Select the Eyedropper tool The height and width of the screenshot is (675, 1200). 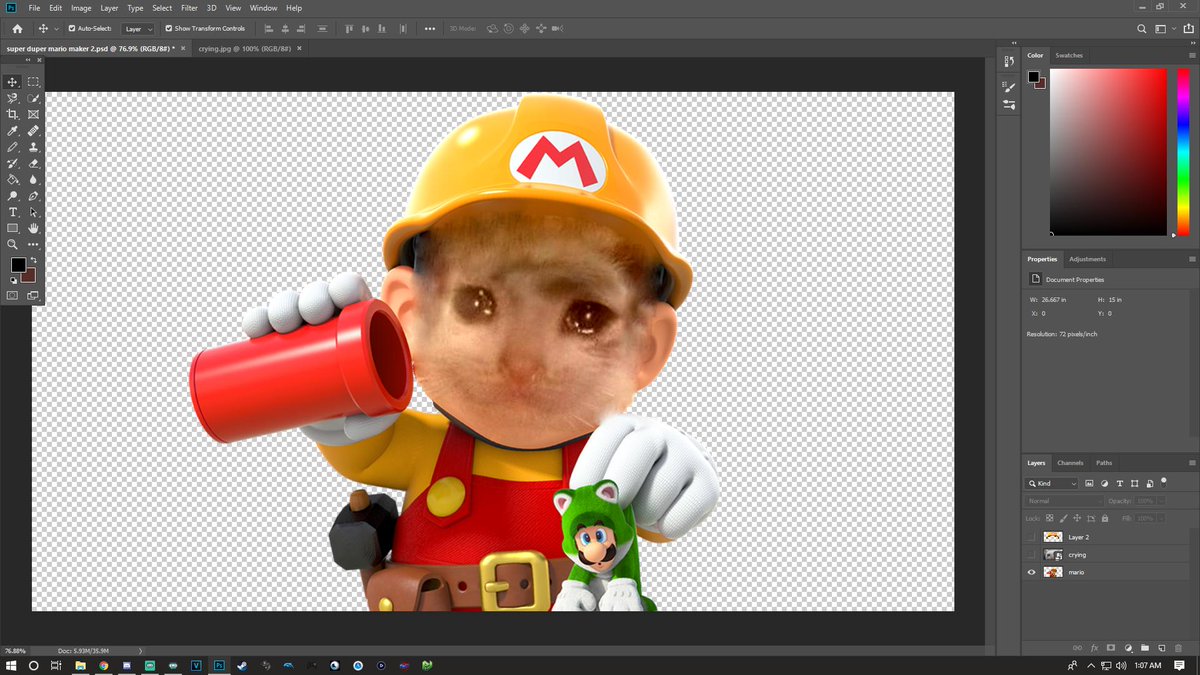tap(13, 131)
